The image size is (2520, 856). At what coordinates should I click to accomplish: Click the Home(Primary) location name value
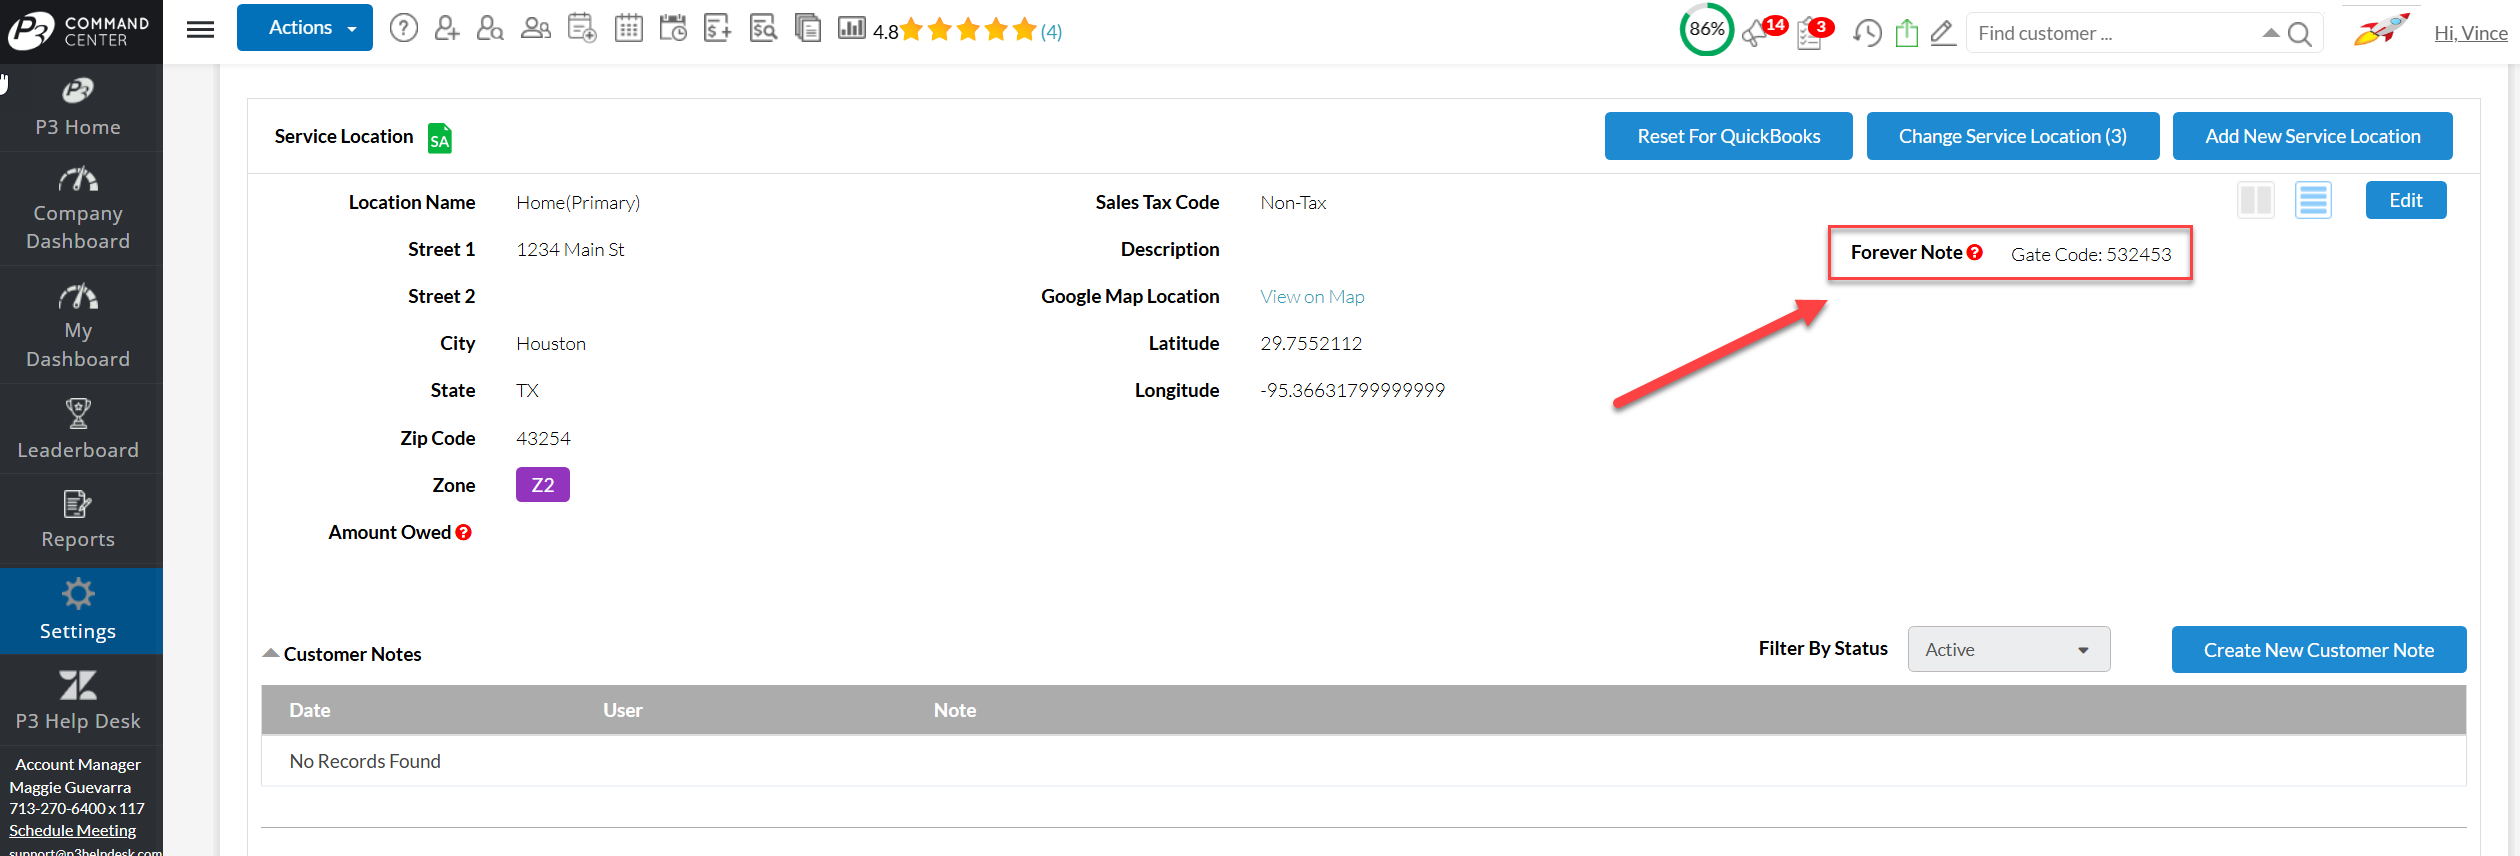pyautogui.click(x=578, y=203)
